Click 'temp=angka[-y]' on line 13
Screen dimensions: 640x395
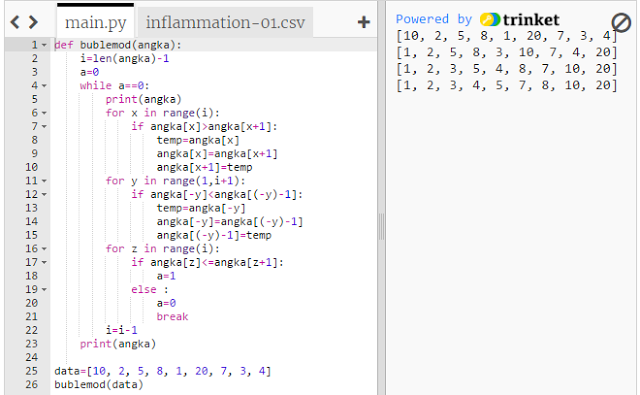[x=201, y=208]
